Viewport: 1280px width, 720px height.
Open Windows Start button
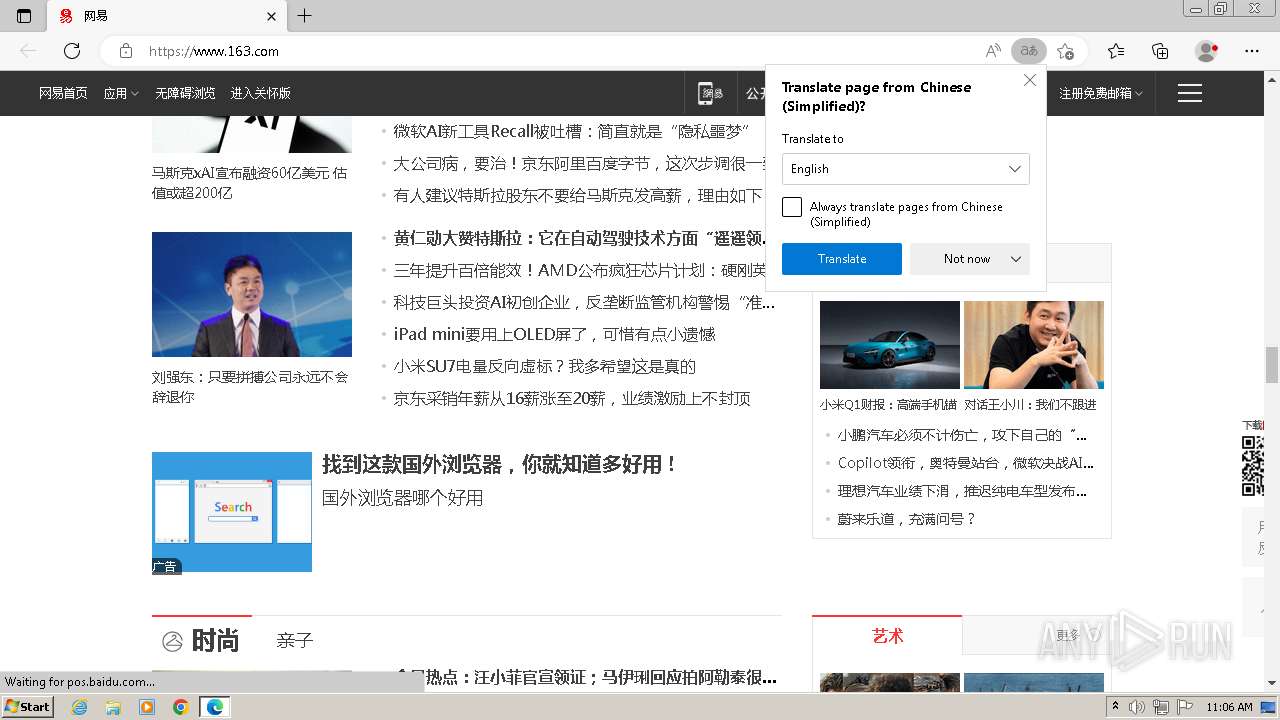tap(28, 707)
